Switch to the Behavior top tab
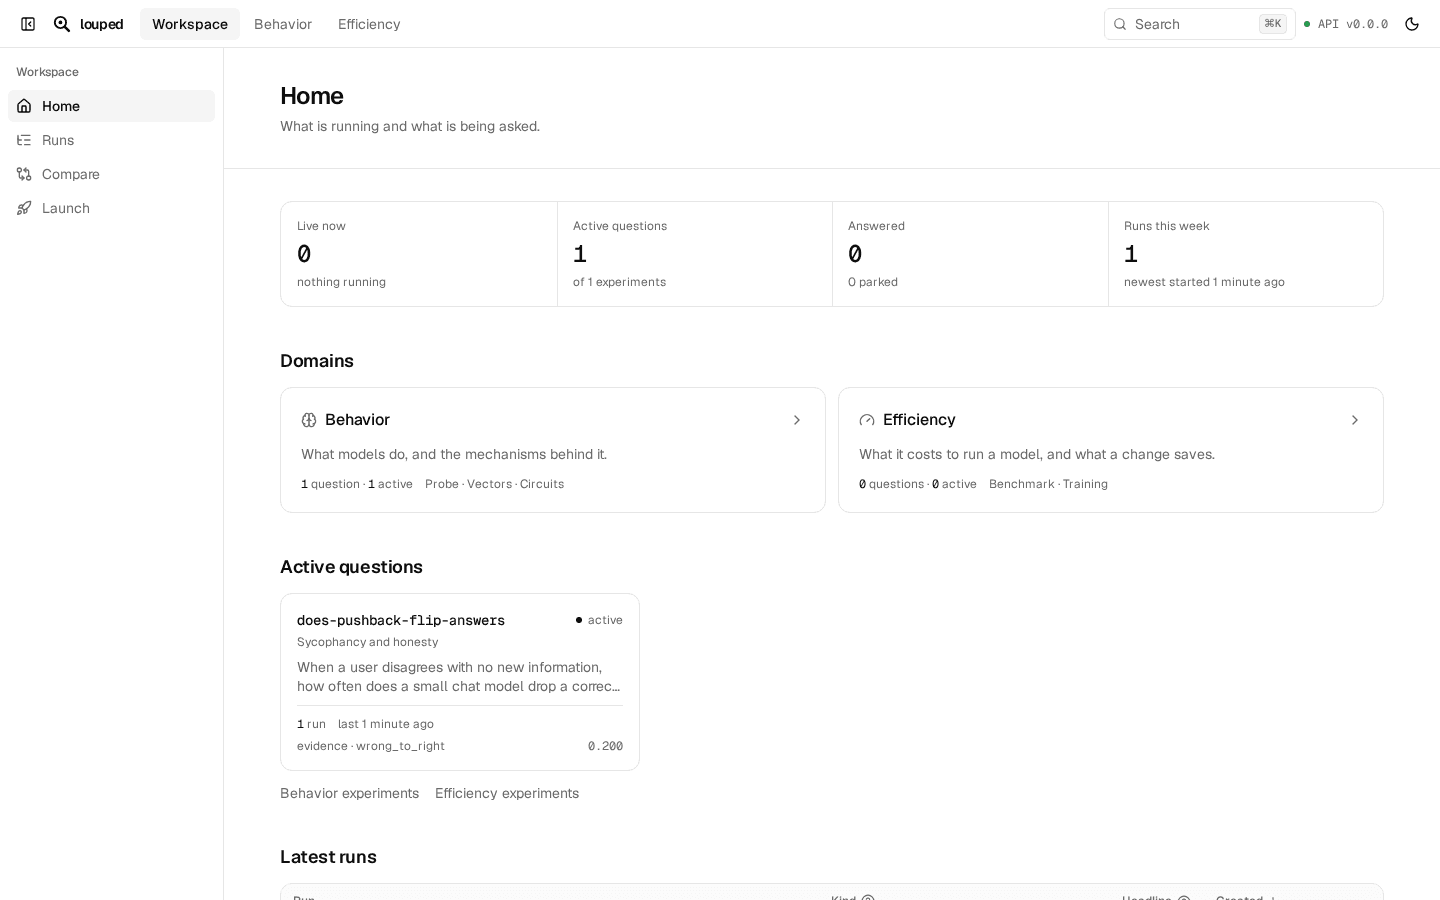 coord(283,24)
